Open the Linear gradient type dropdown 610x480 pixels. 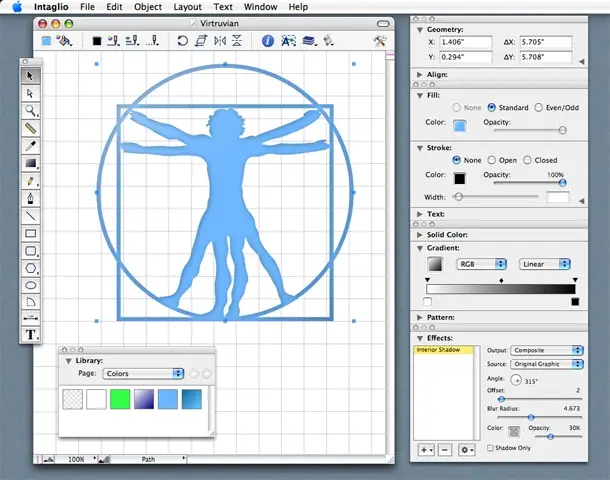pyautogui.click(x=546, y=264)
